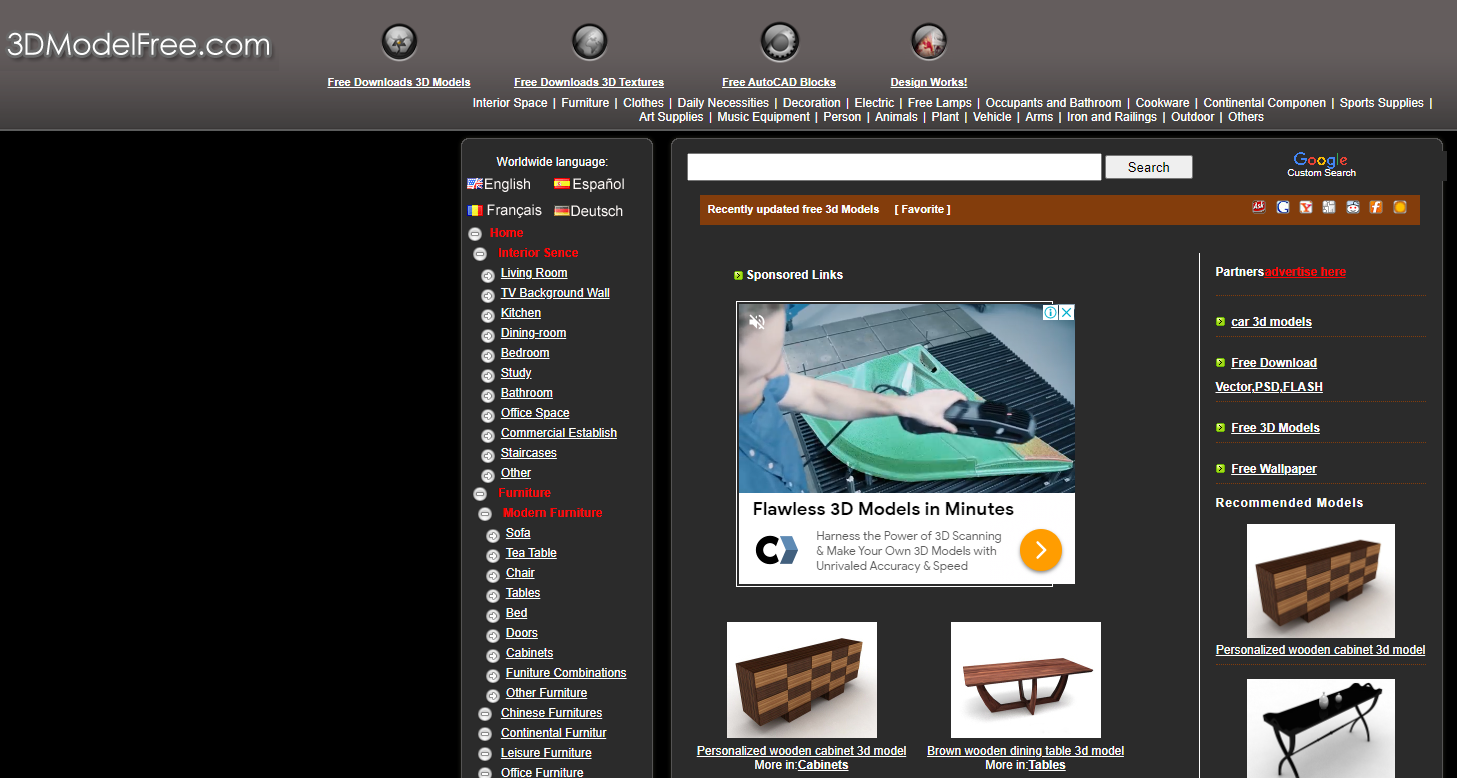Open the Interior Space menu category
This screenshot has height=778, width=1457.
(510, 103)
